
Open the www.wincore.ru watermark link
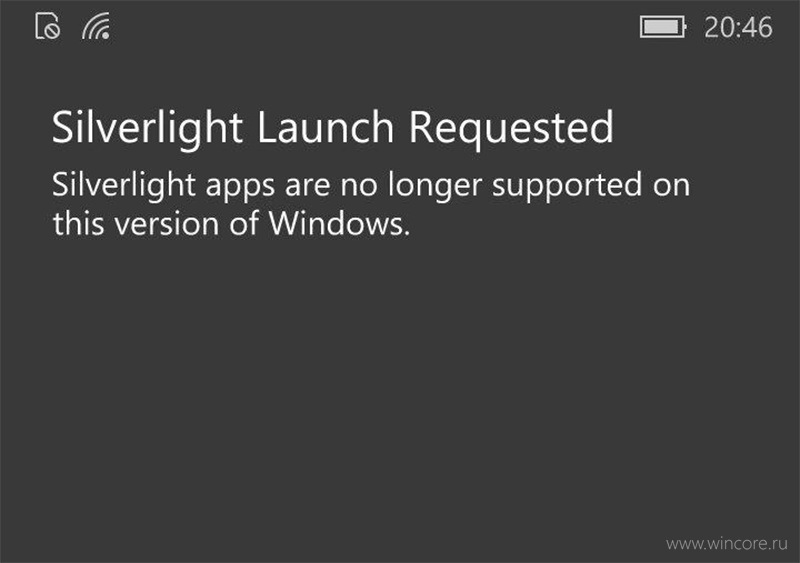pos(727,544)
